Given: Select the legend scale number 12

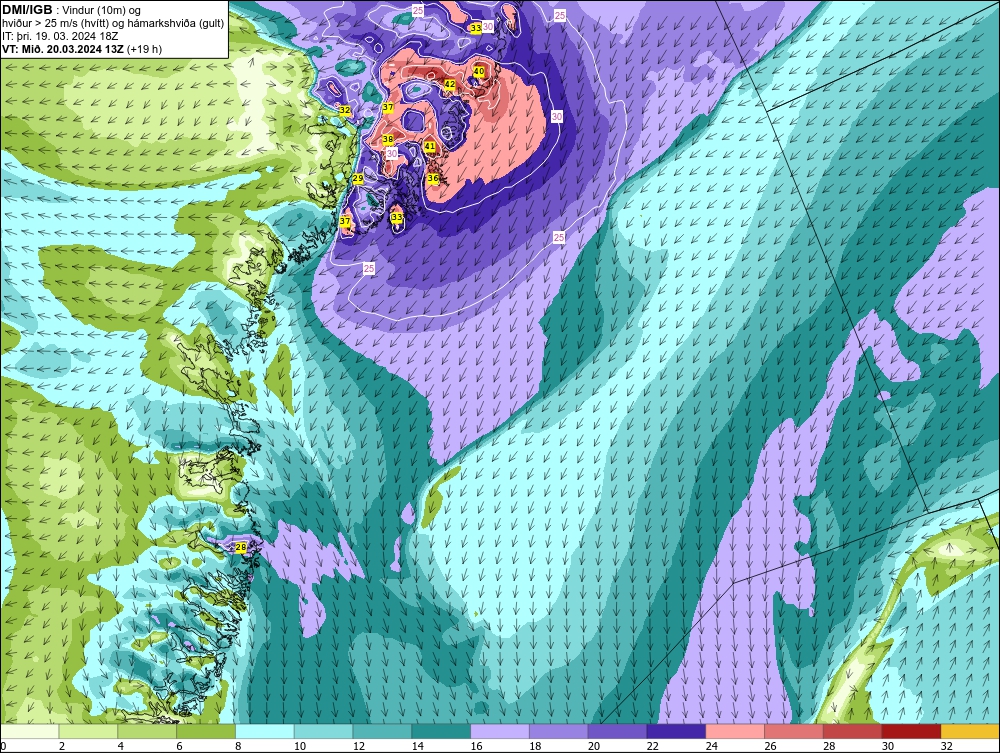Looking at the screenshot, I should tap(359, 746).
